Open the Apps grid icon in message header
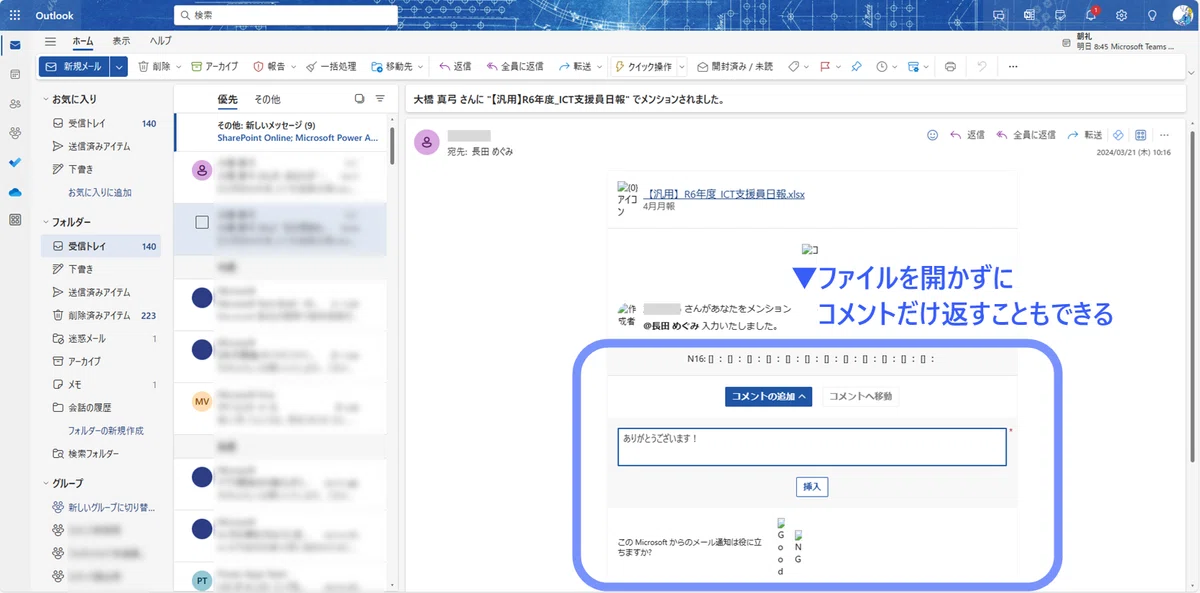 coord(1140,135)
